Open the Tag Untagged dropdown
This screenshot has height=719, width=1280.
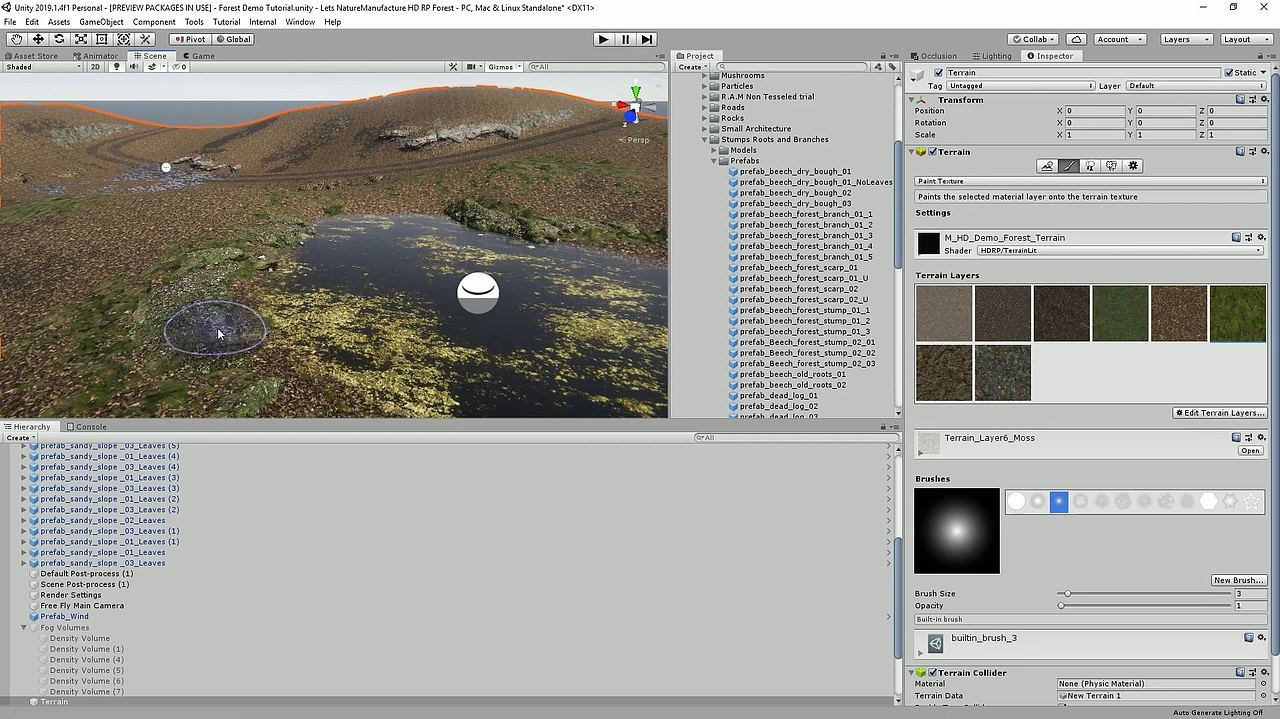click(x=1020, y=86)
